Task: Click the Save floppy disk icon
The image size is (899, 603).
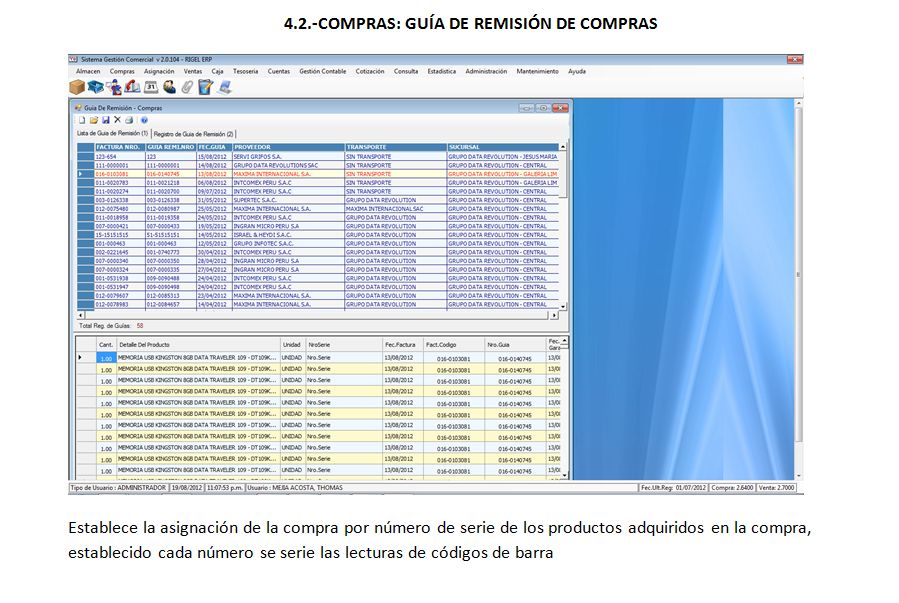Action: point(106,120)
